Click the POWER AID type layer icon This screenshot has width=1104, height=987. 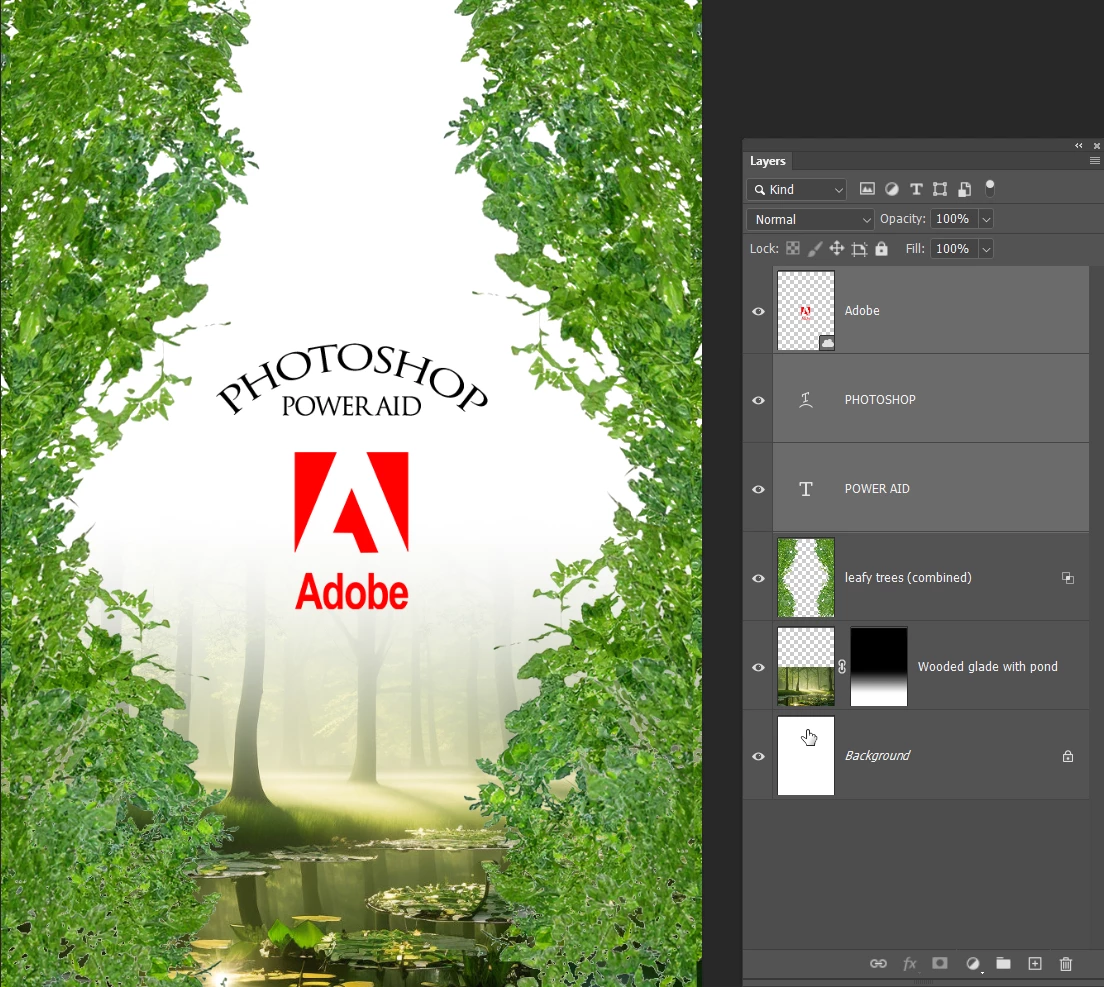[x=806, y=489]
